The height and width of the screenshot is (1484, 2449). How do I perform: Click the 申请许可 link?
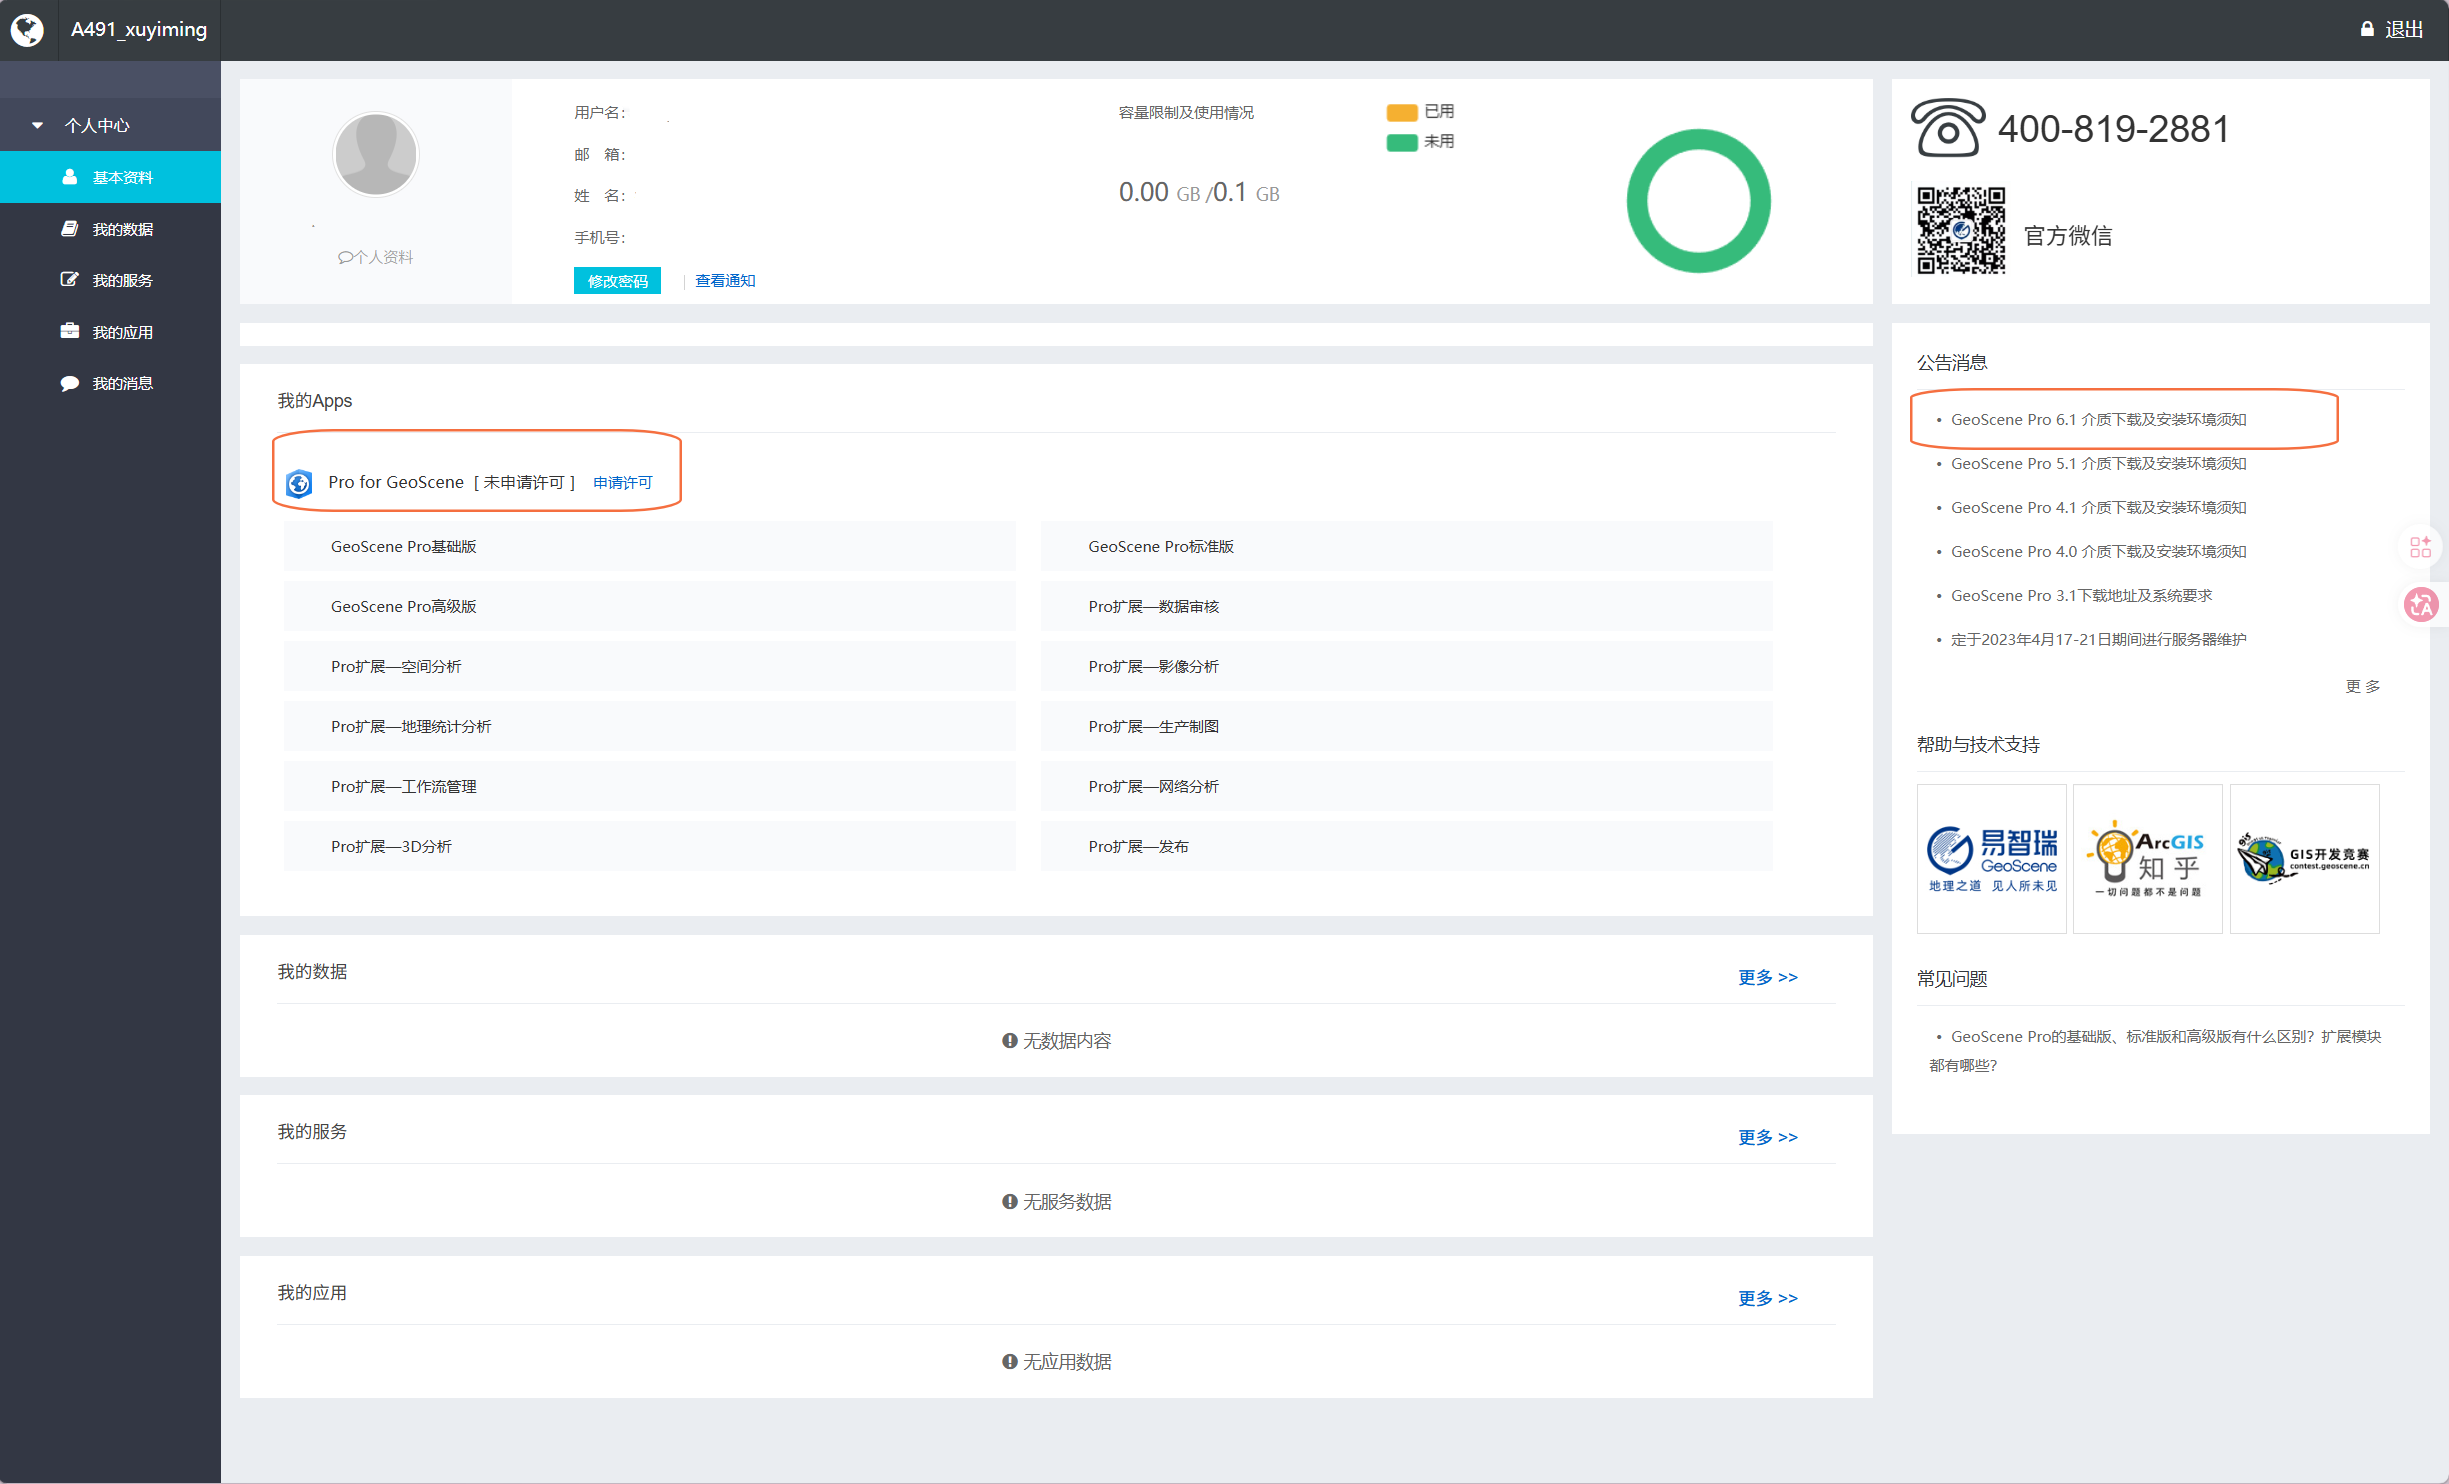click(x=622, y=483)
